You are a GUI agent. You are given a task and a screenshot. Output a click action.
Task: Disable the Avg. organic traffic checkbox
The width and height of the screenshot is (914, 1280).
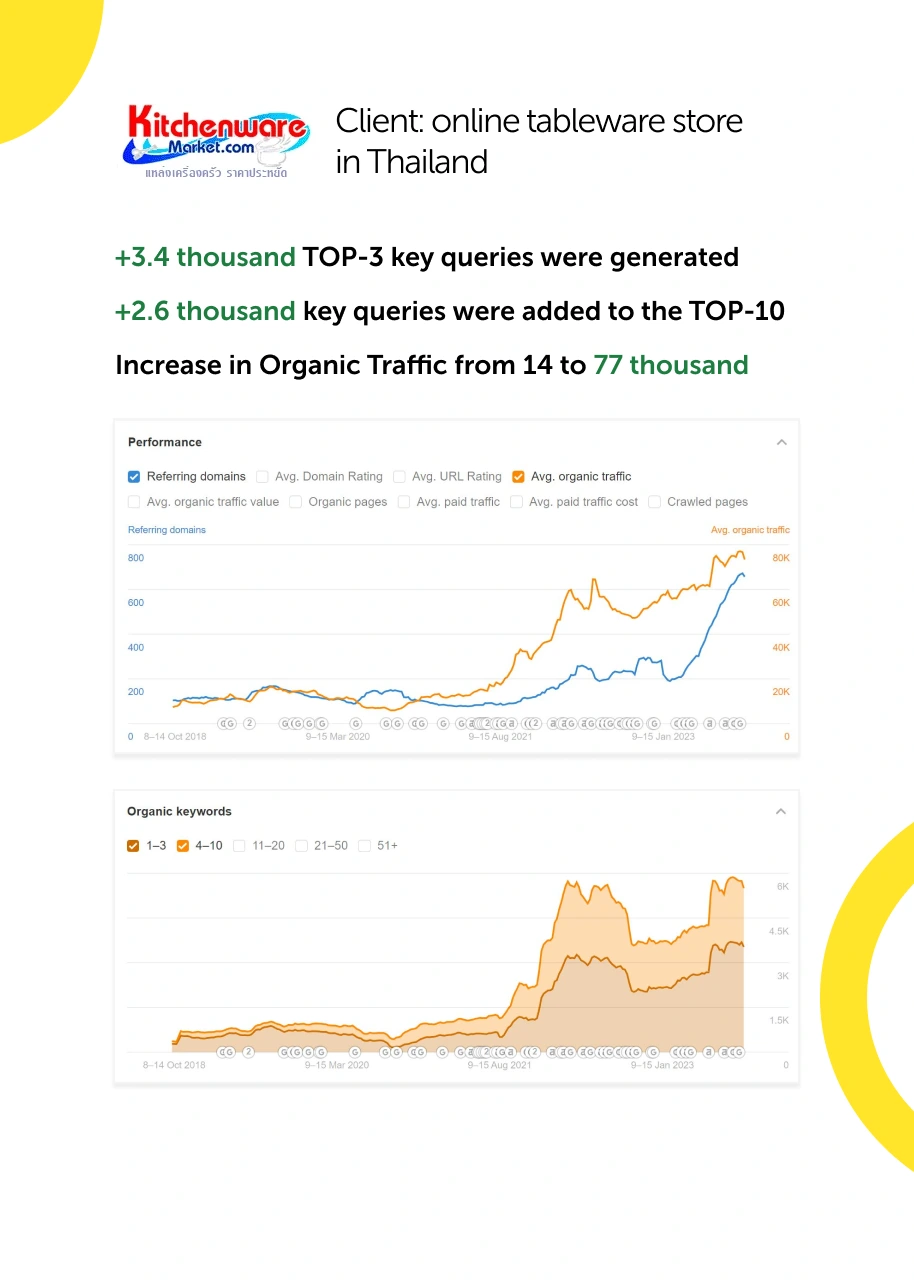coord(518,477)
